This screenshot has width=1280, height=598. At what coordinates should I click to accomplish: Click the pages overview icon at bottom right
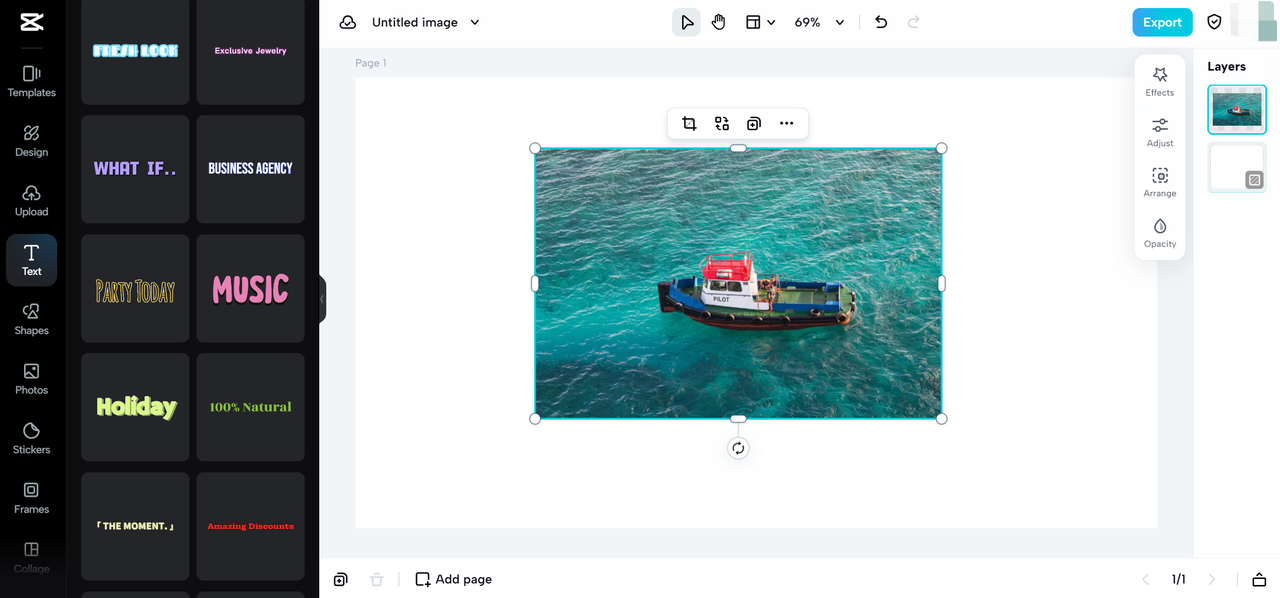pyautogui.click(x=1259, y=579)
